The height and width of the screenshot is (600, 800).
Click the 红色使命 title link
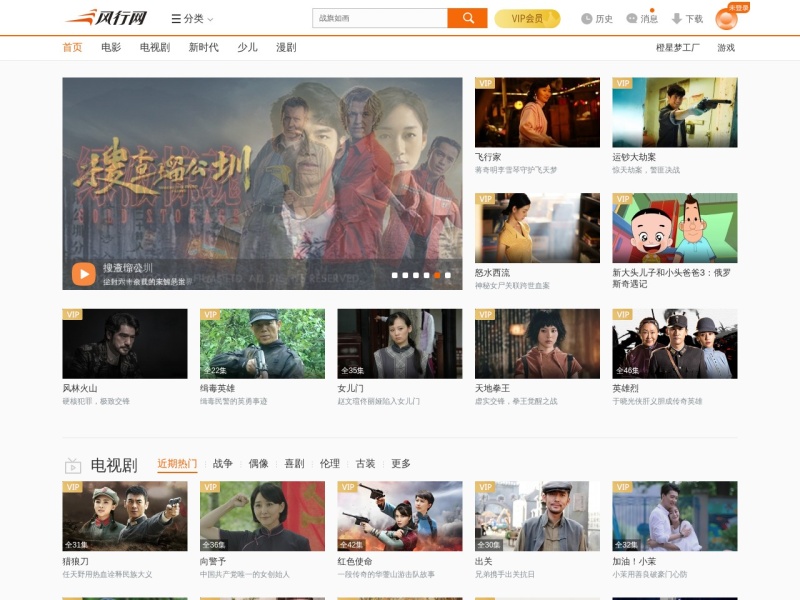tap(355, 561)
